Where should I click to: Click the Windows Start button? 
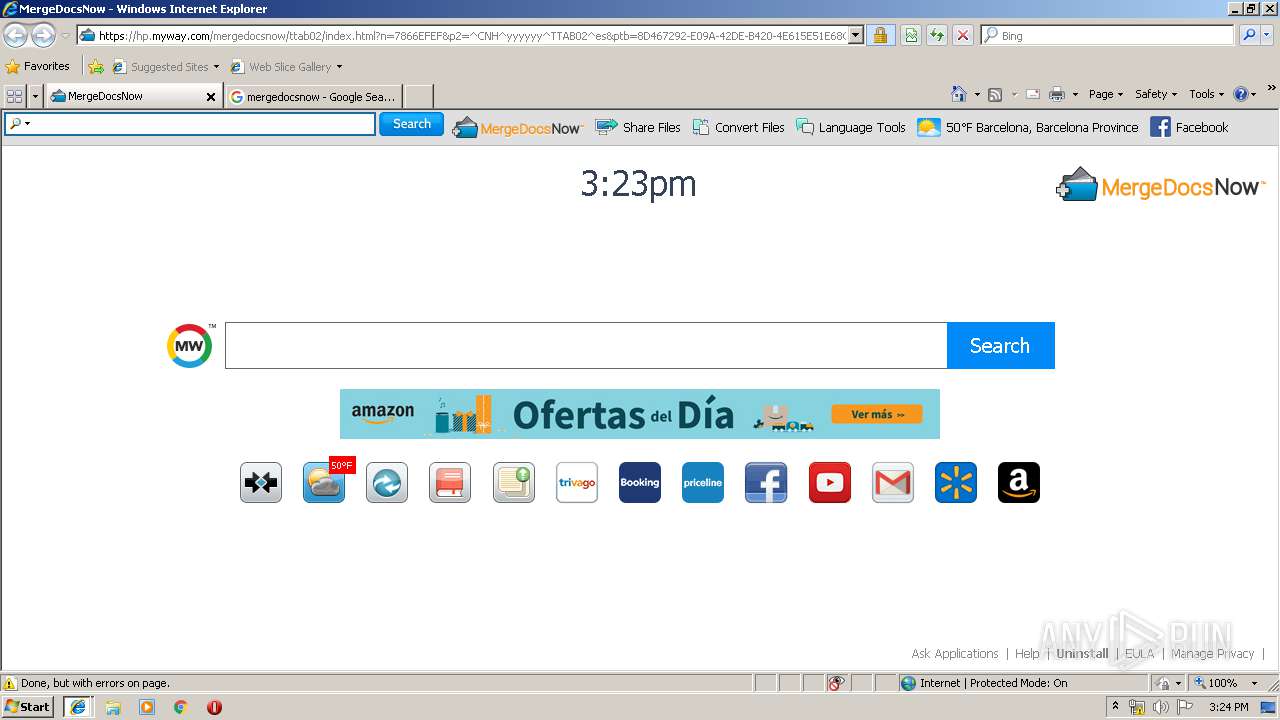[28, 707]
